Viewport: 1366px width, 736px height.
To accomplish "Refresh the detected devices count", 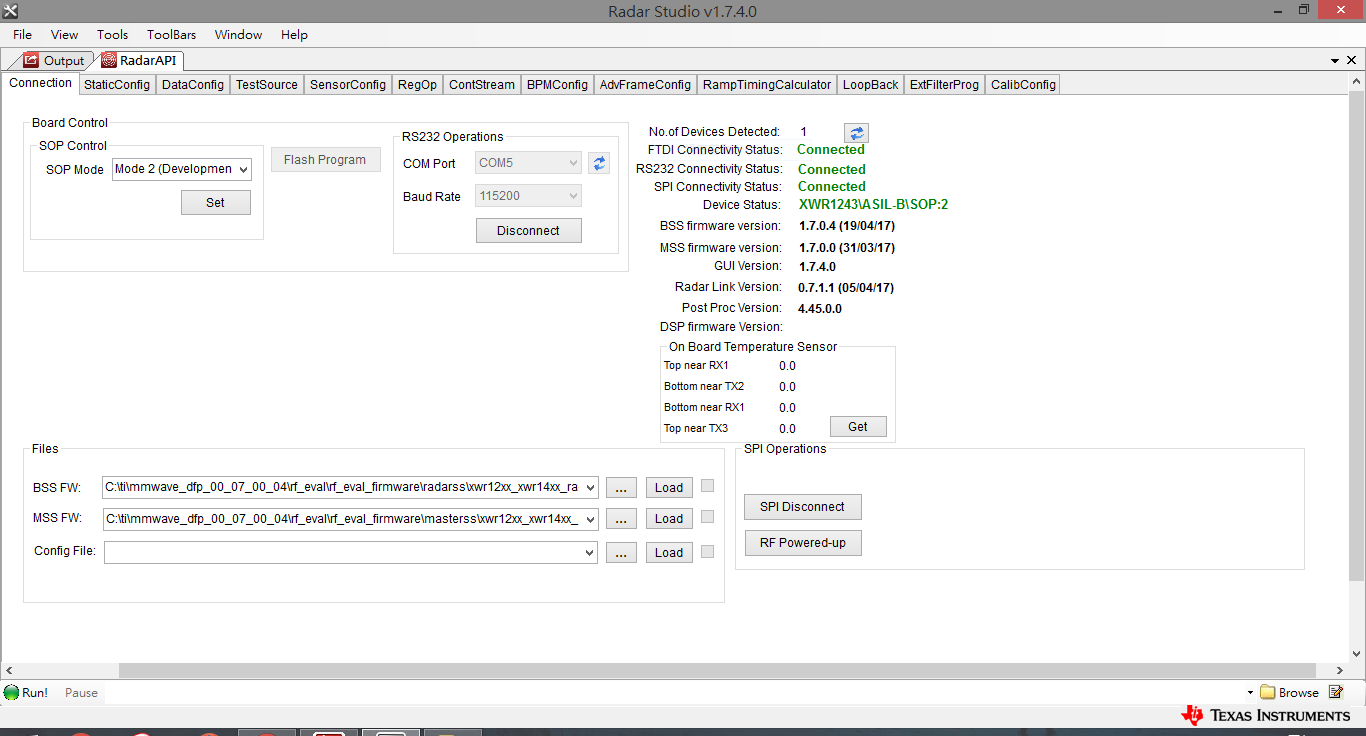I will 857,133.
